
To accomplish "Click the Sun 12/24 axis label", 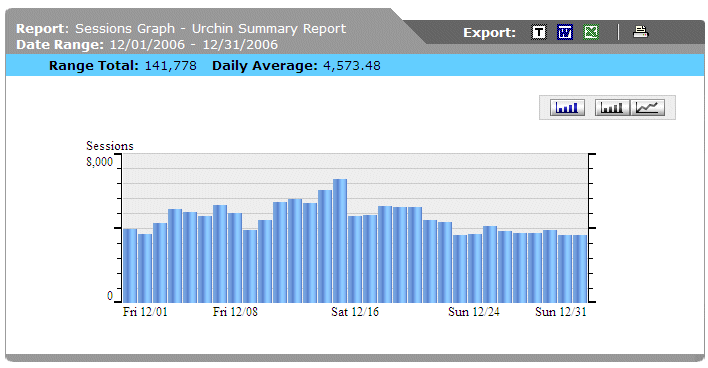I will coord(474,312).
